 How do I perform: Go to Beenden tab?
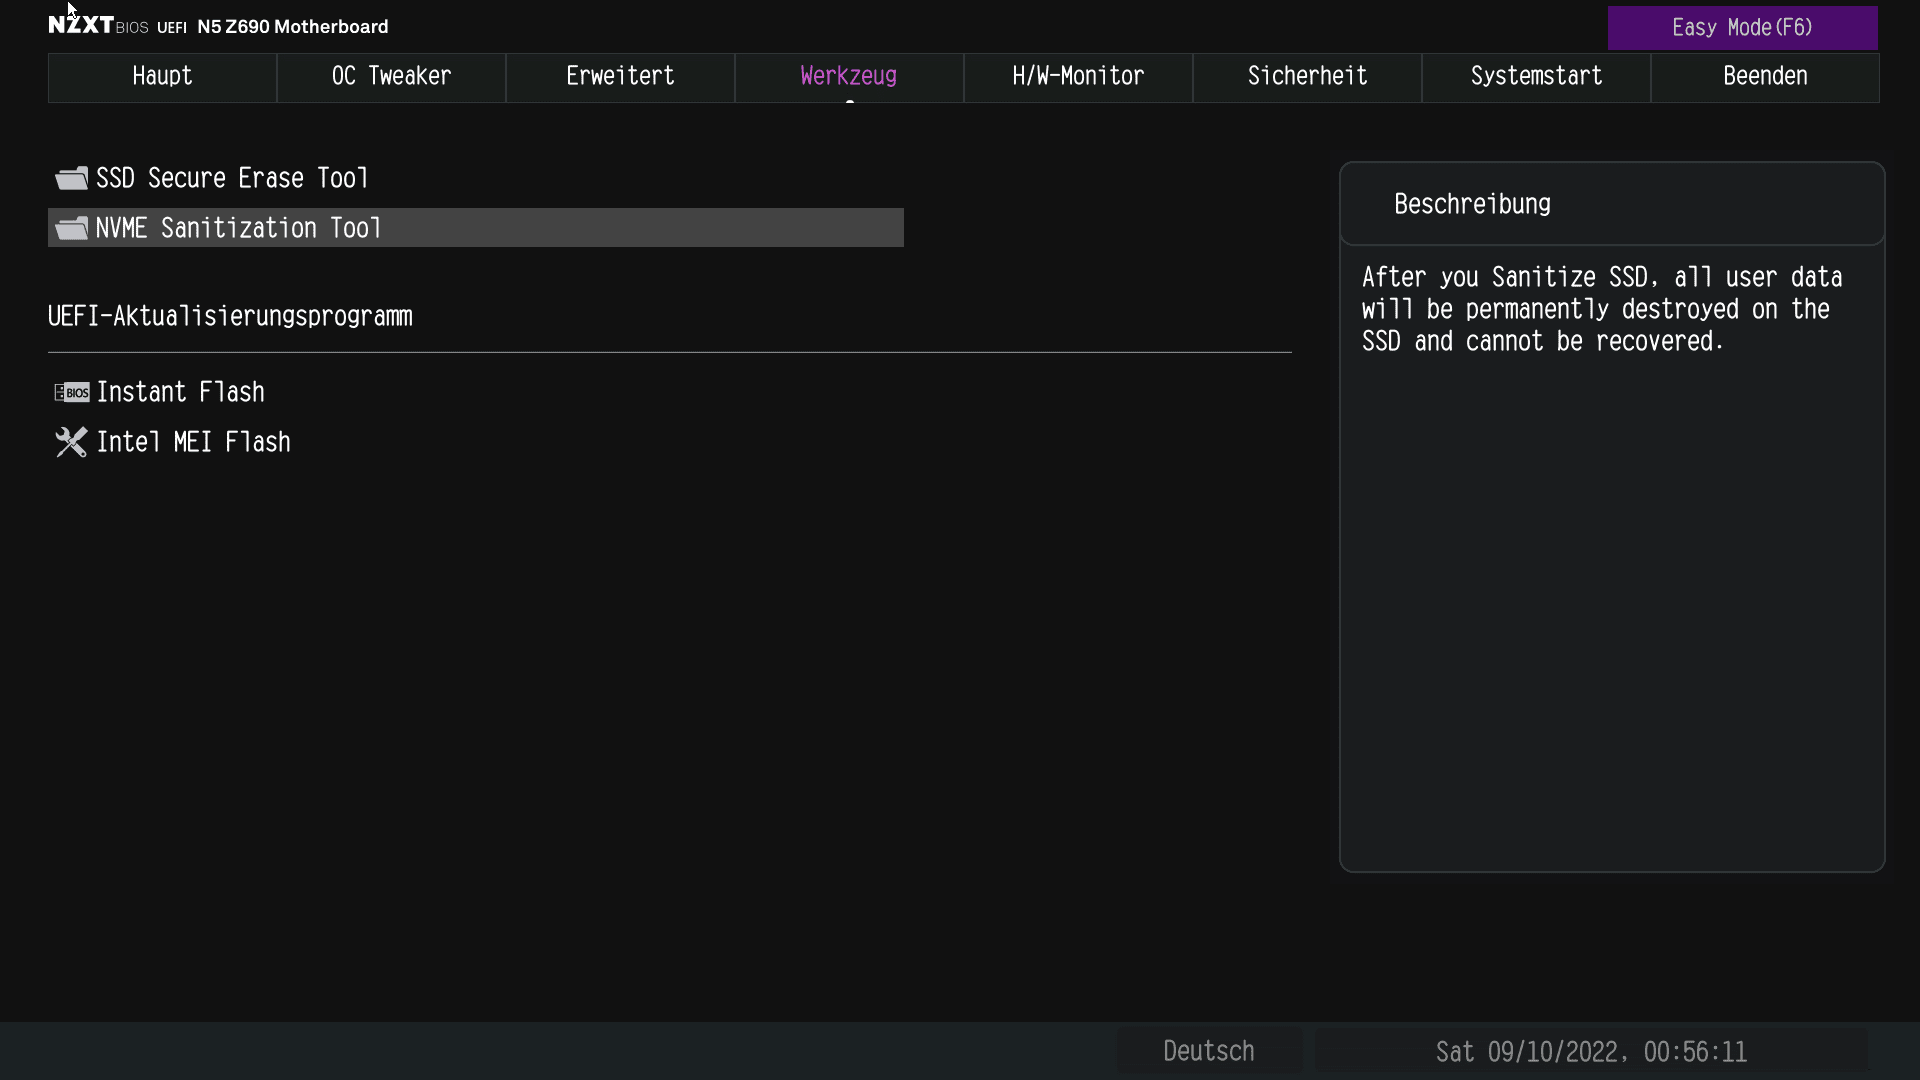coord(1765,77)
